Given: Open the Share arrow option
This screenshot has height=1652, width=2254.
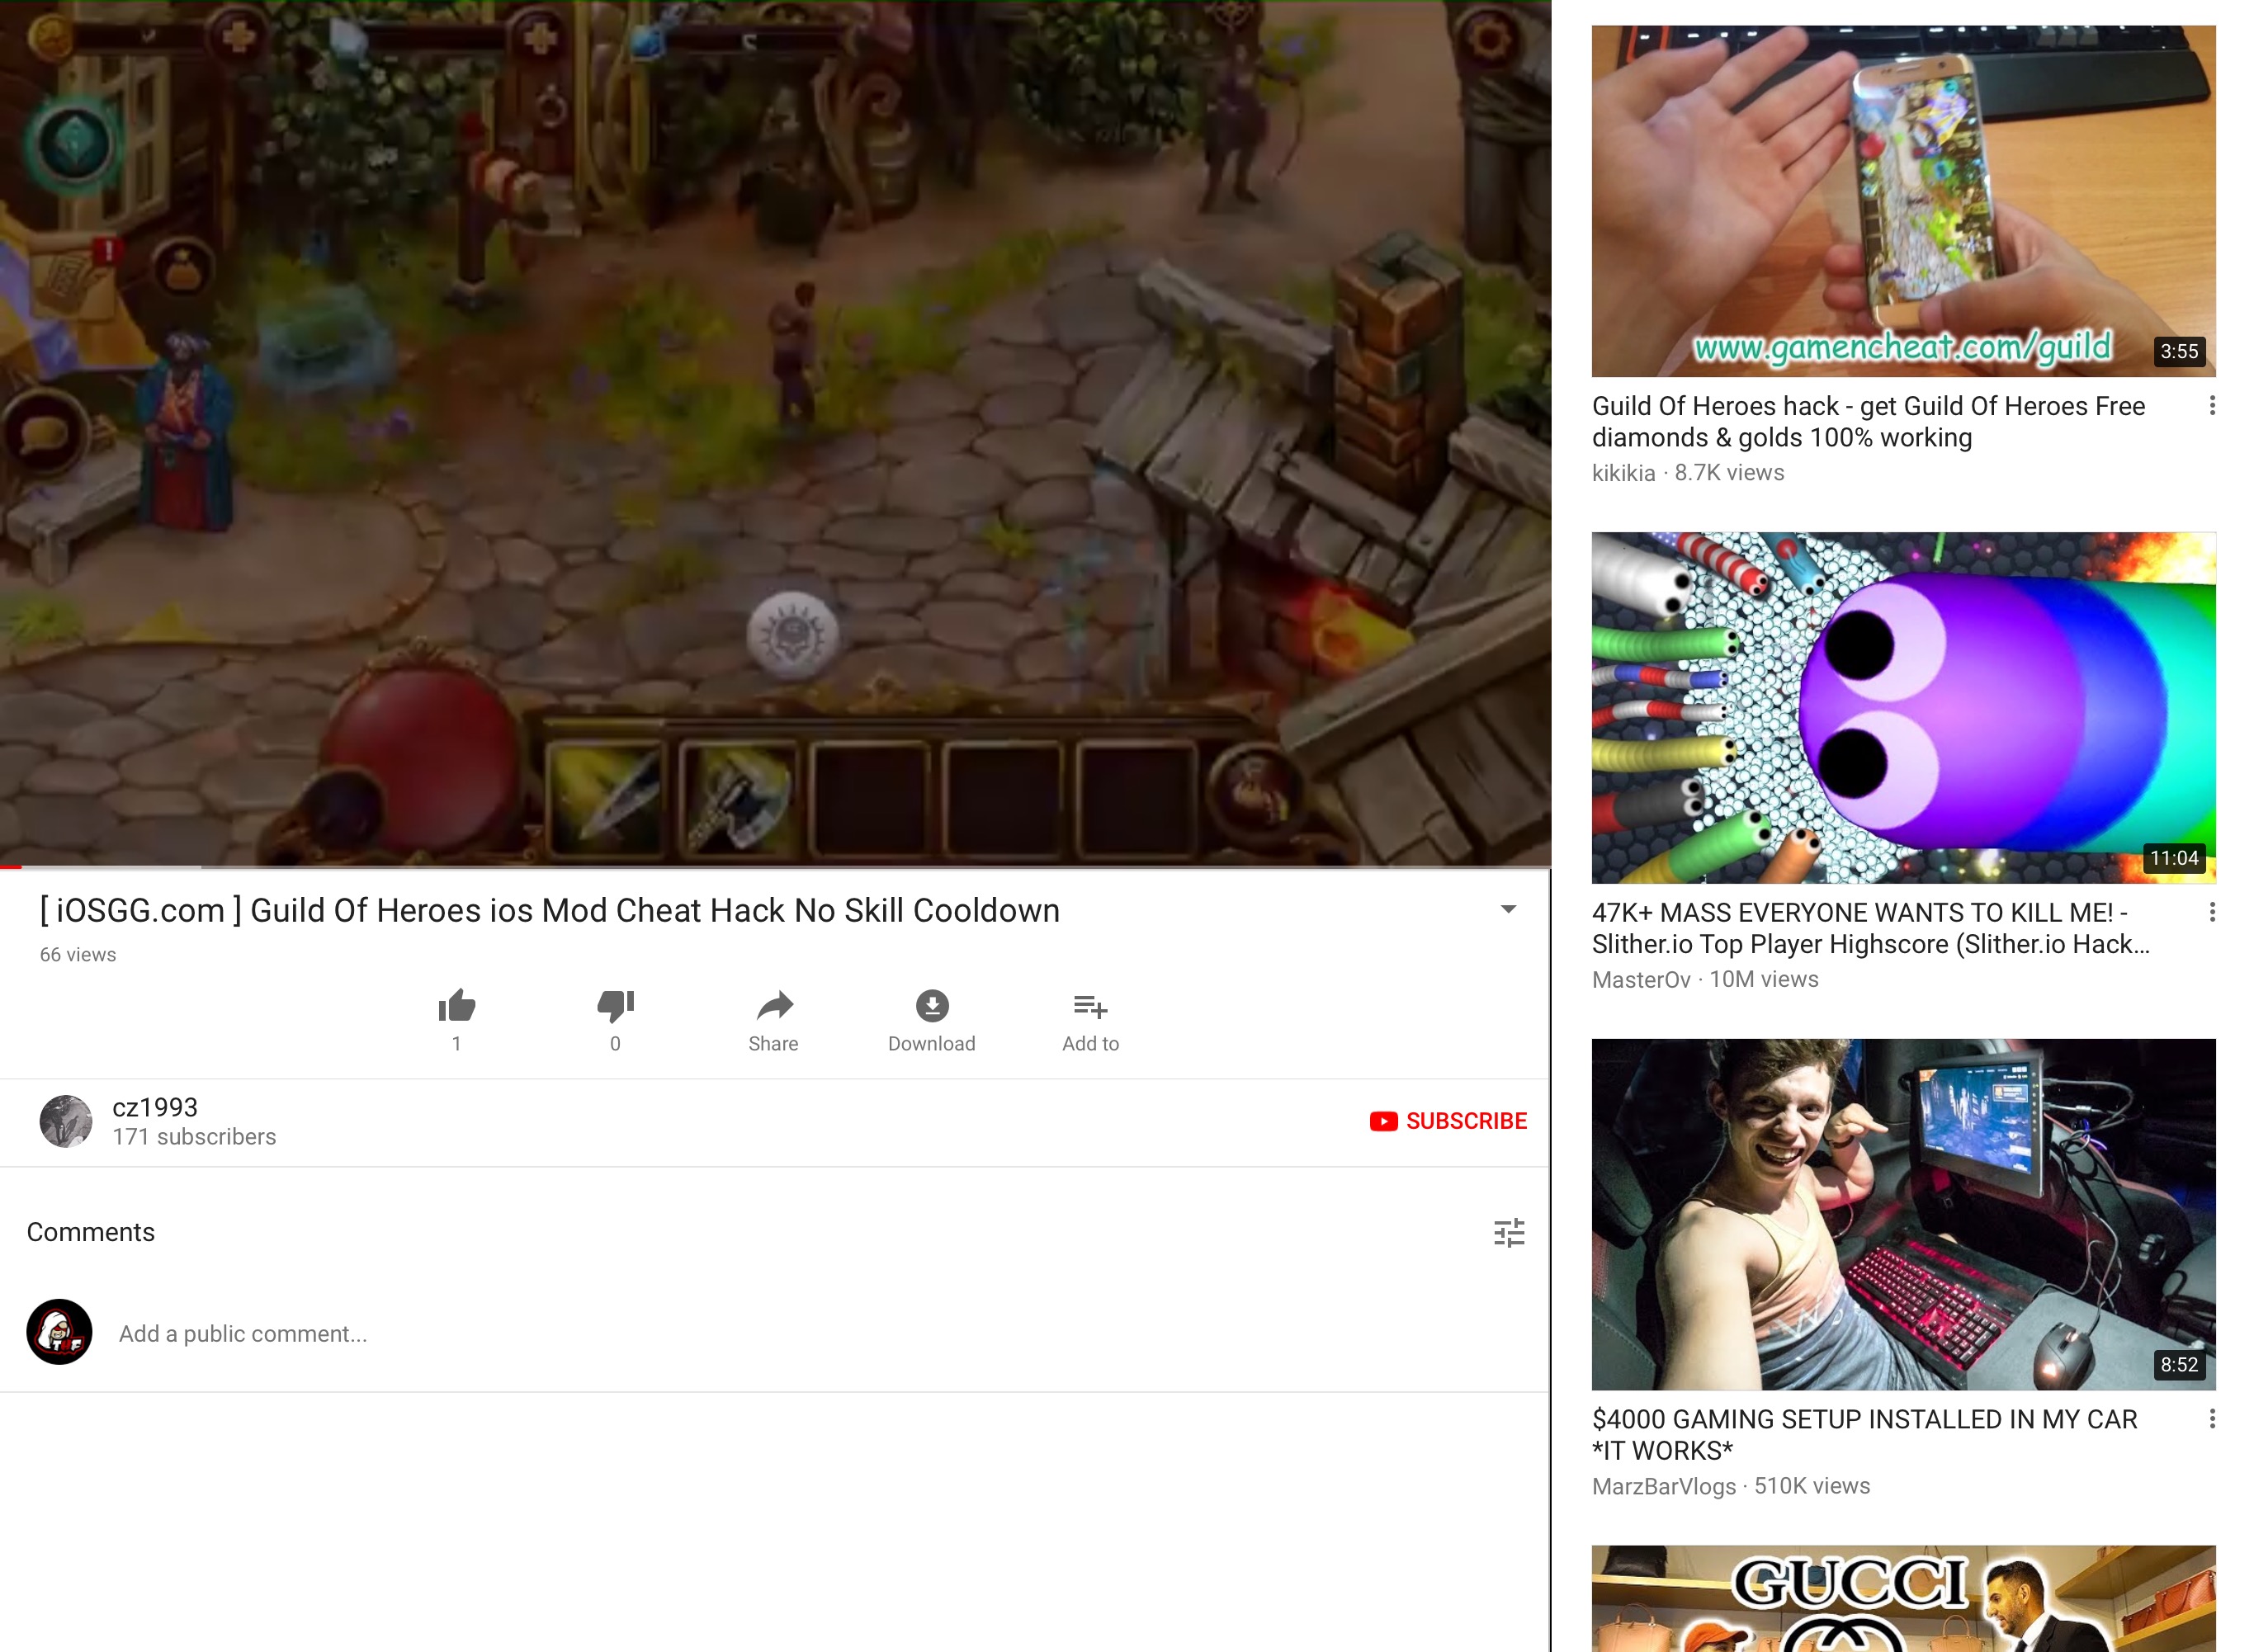Looking at the screenshot, I should (x=774, y=1005).
